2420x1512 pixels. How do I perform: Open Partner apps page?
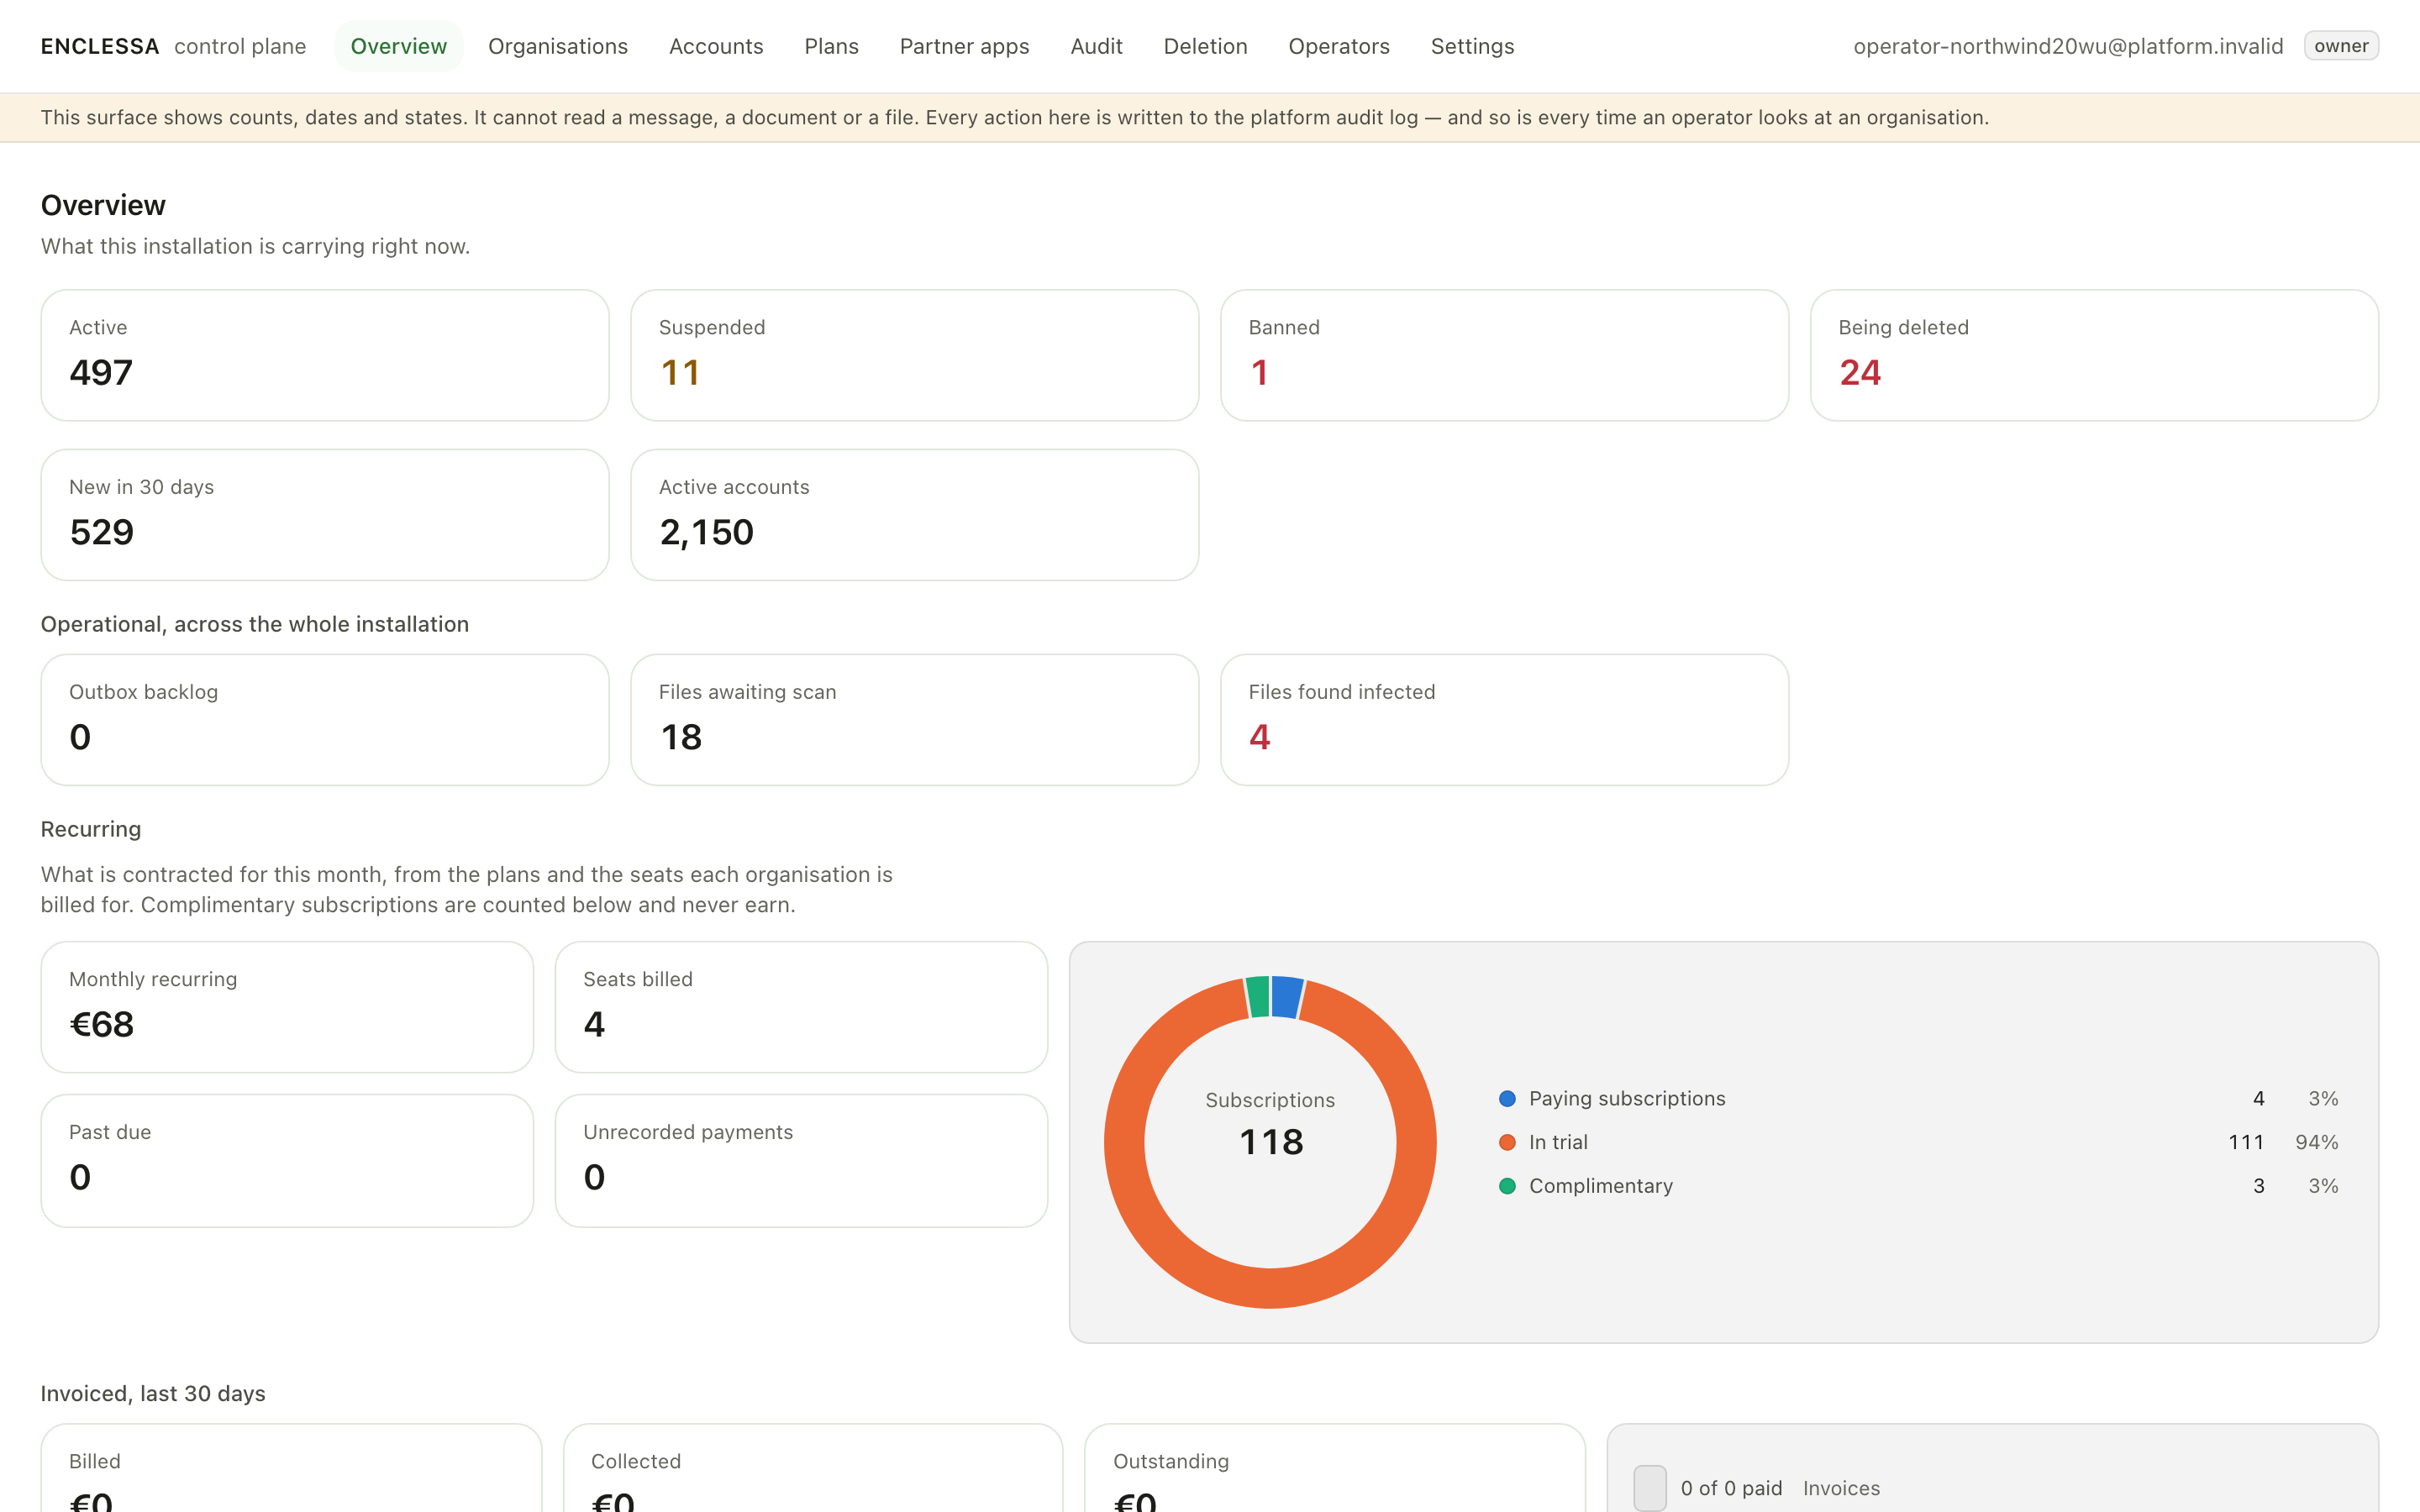coord(964,46)
